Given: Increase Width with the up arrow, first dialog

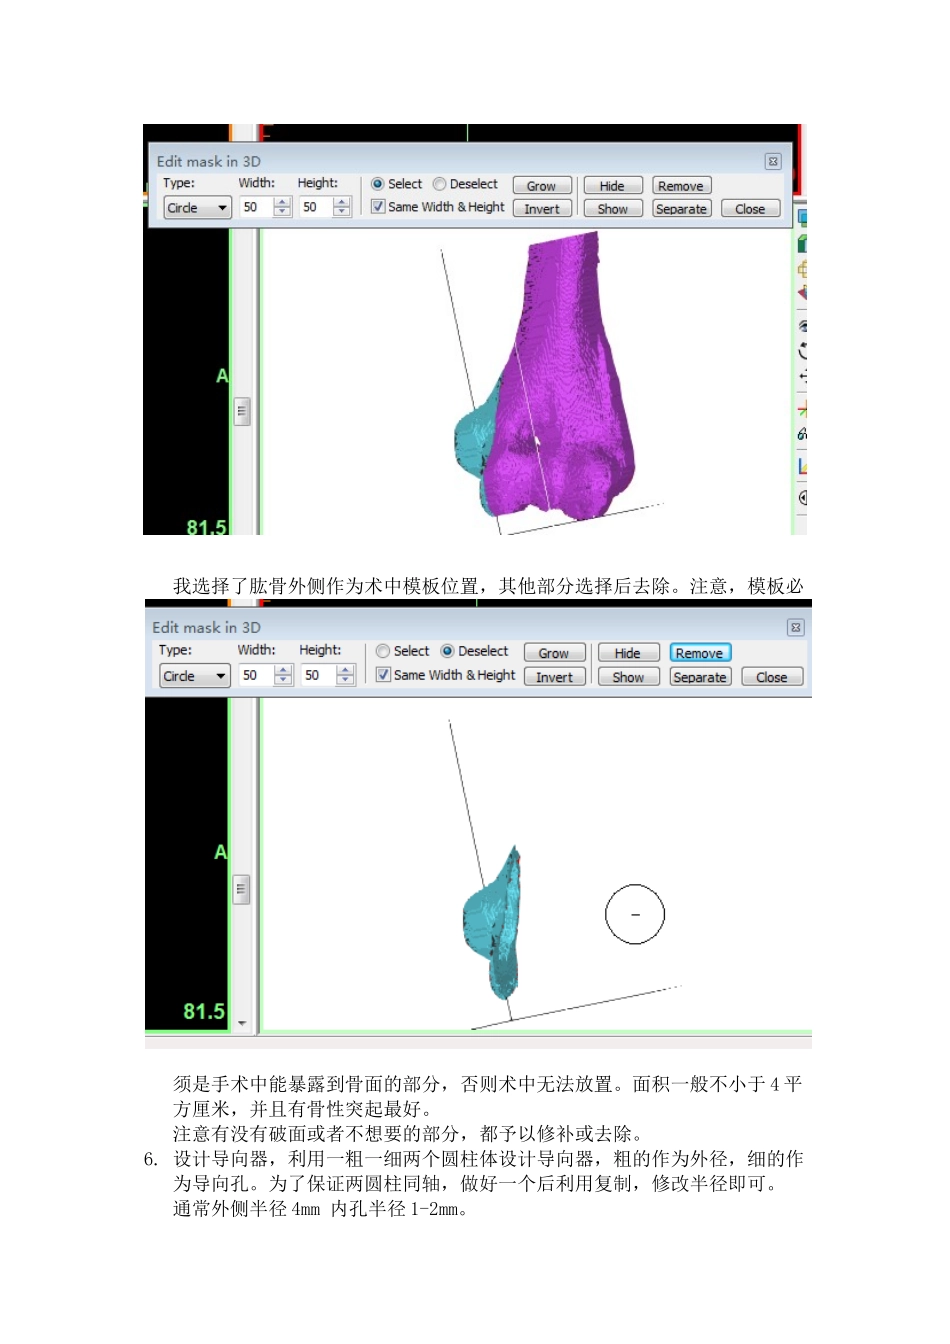Looking at the screenshot, I should [282, 202].
